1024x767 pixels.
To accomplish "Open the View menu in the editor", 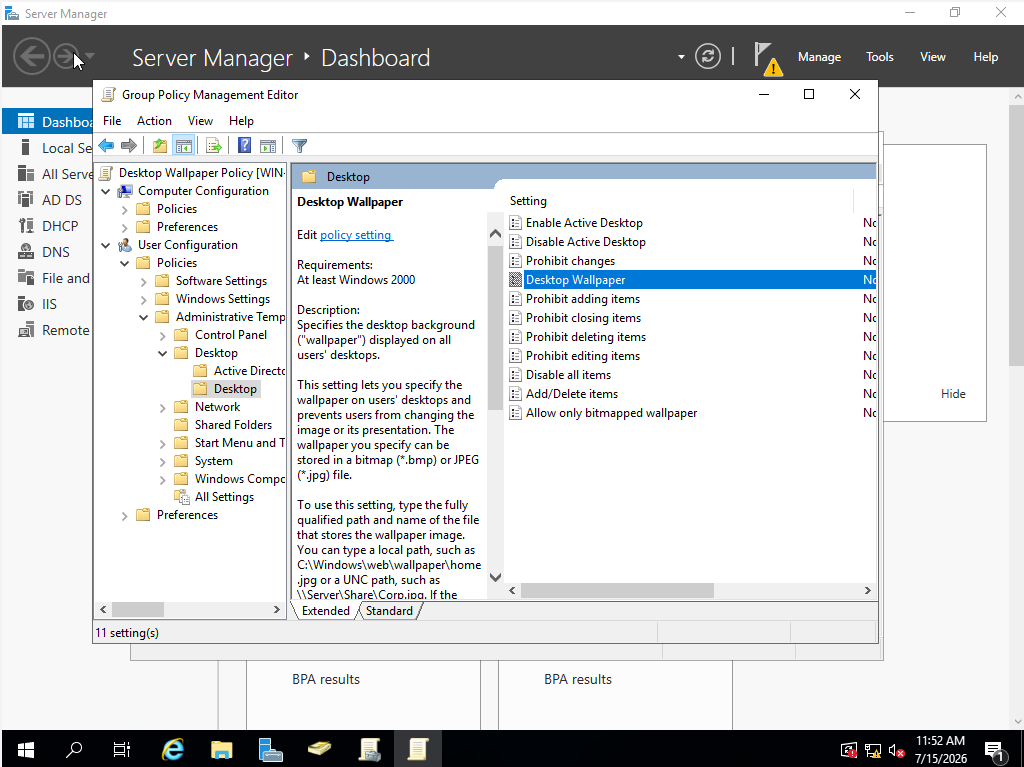I will click(x=200, y=121).
